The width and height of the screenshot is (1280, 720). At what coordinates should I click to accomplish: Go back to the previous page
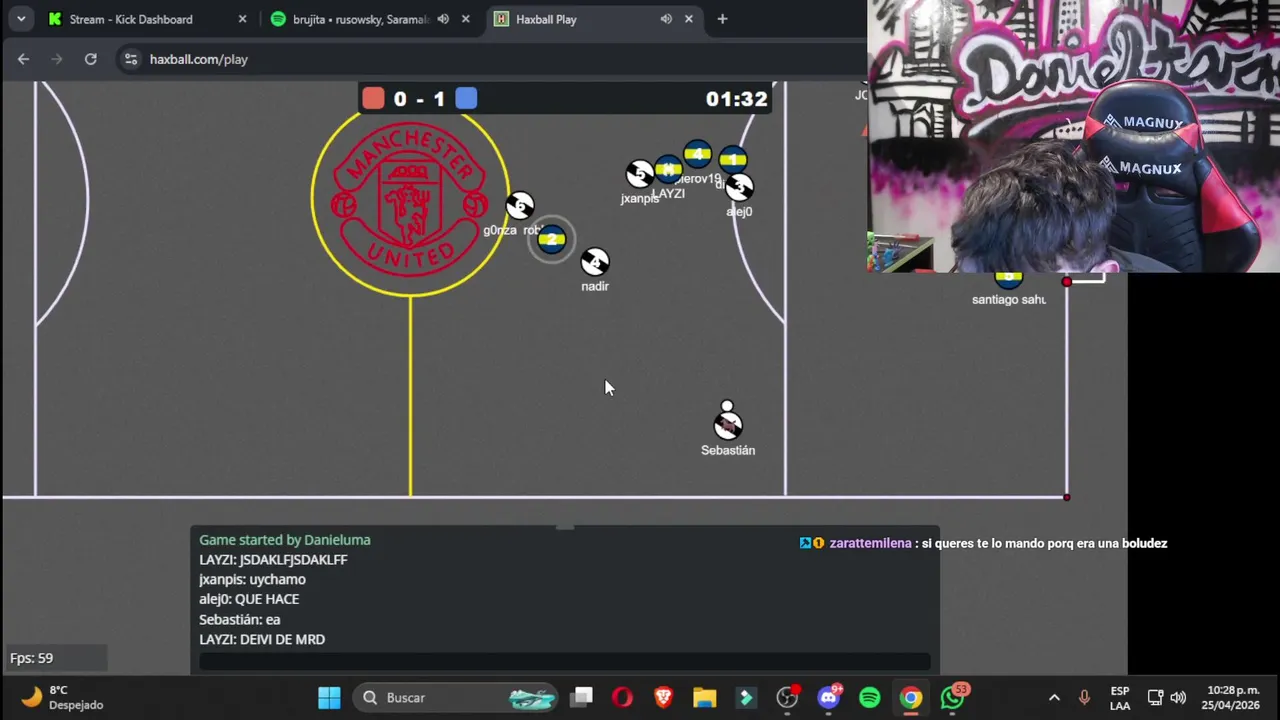(x=23, y=59)
